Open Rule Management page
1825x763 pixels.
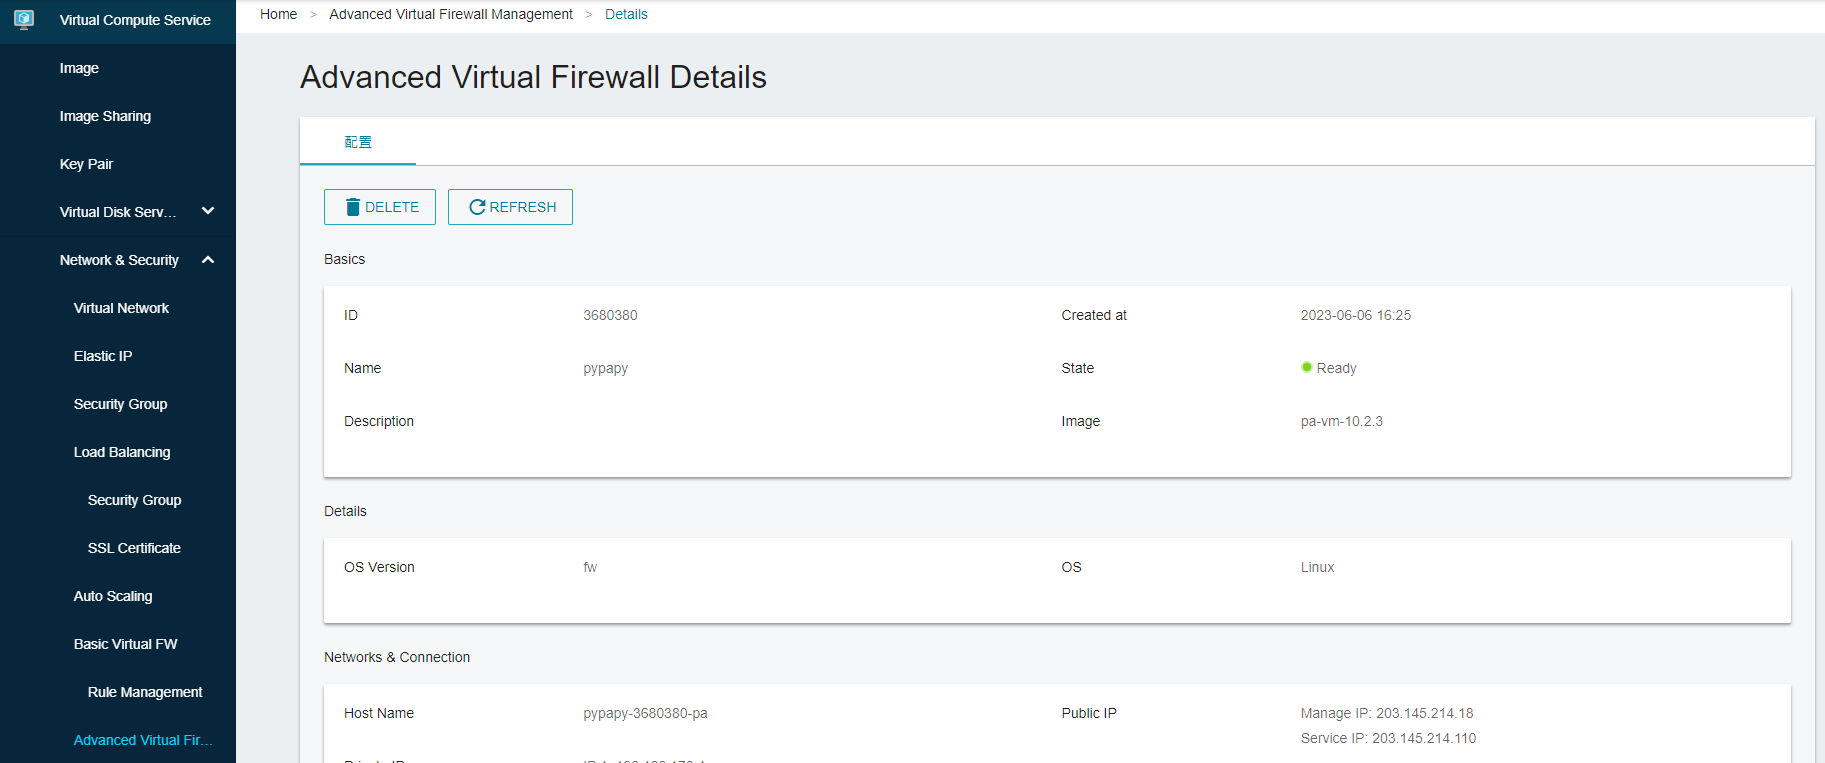coord(145,692)
